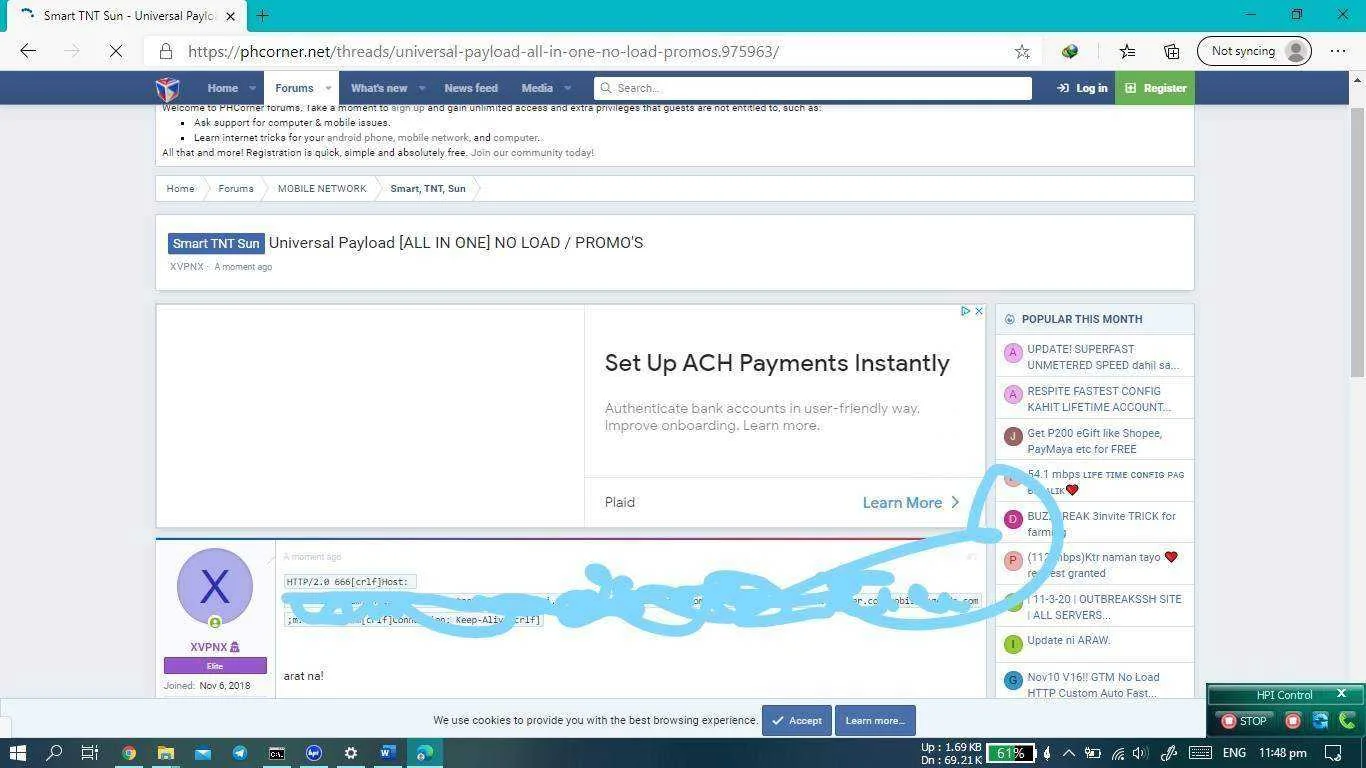
Task: Expand the What's new dropdown arrow
Action: [421, 88]
